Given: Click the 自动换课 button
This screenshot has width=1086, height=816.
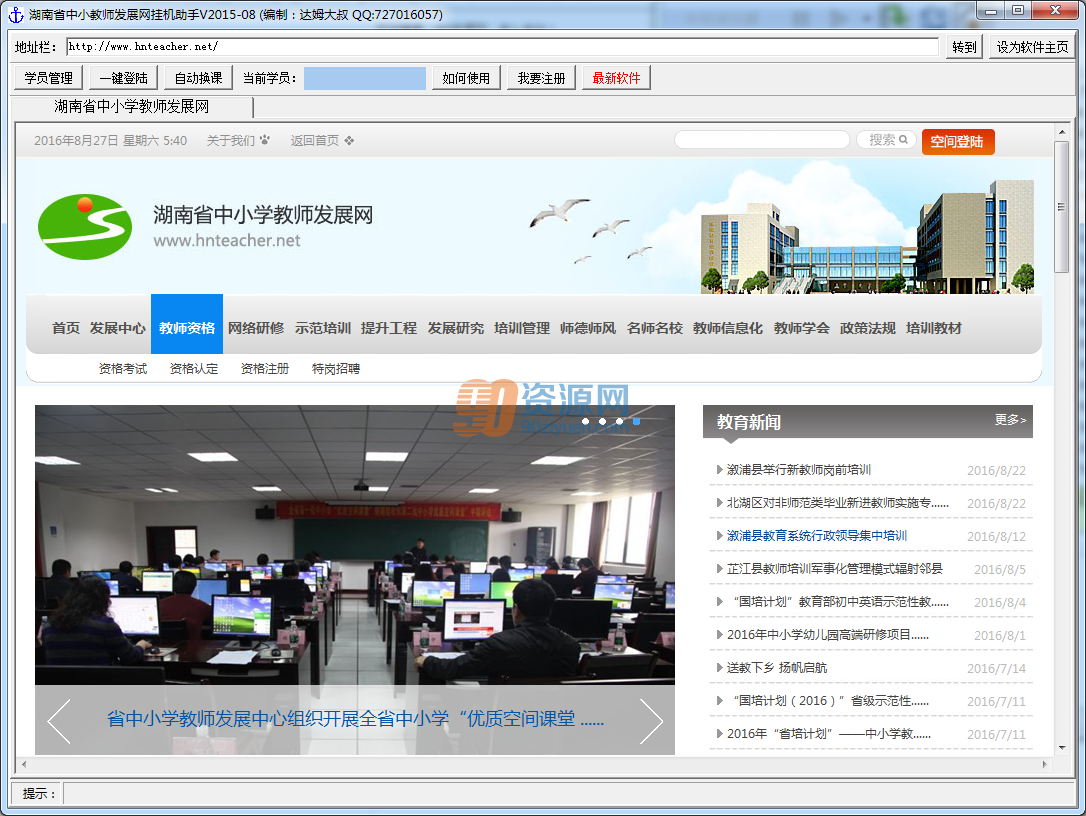Looking at the screenshot, I should 199,78.
